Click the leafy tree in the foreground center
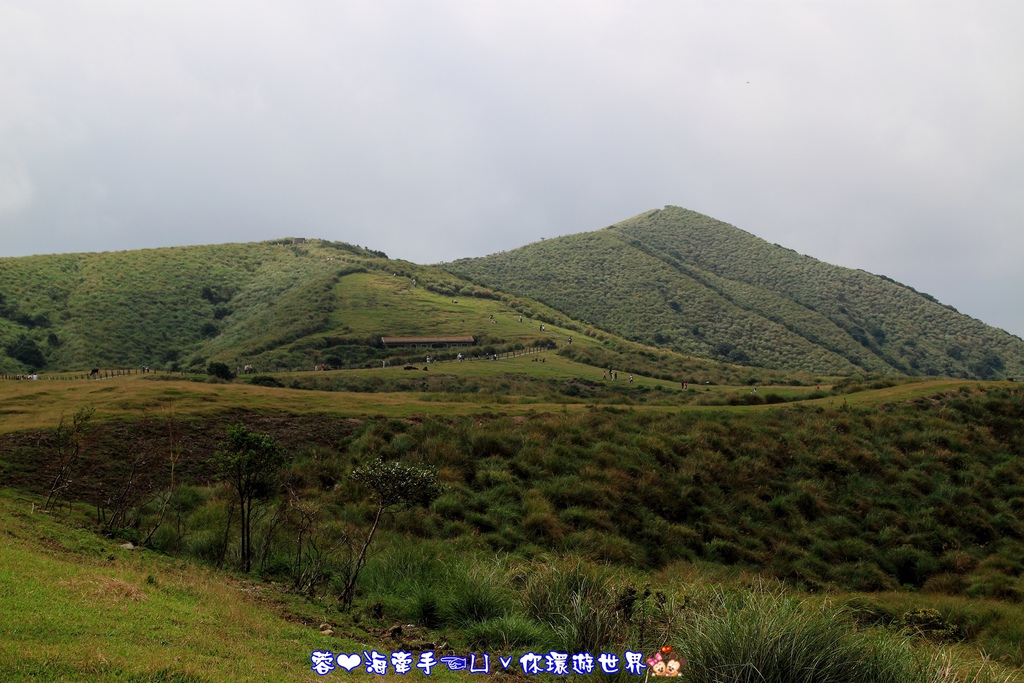 (393, 484)
